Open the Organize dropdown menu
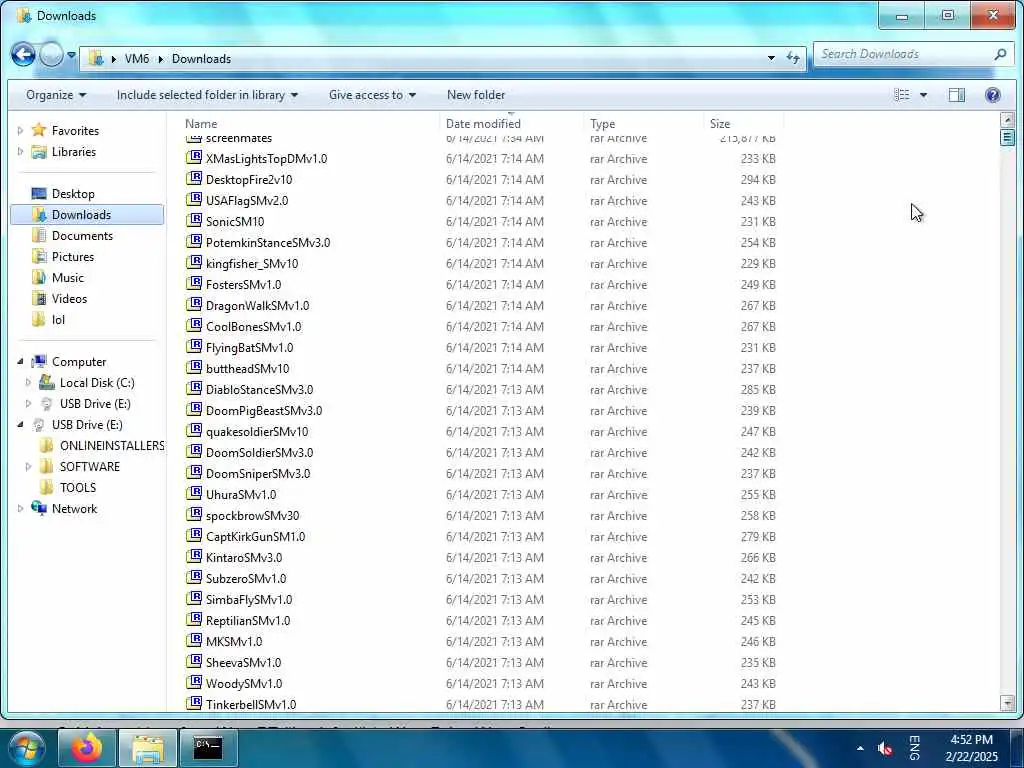1024x768 pixels. coord(56,95)
